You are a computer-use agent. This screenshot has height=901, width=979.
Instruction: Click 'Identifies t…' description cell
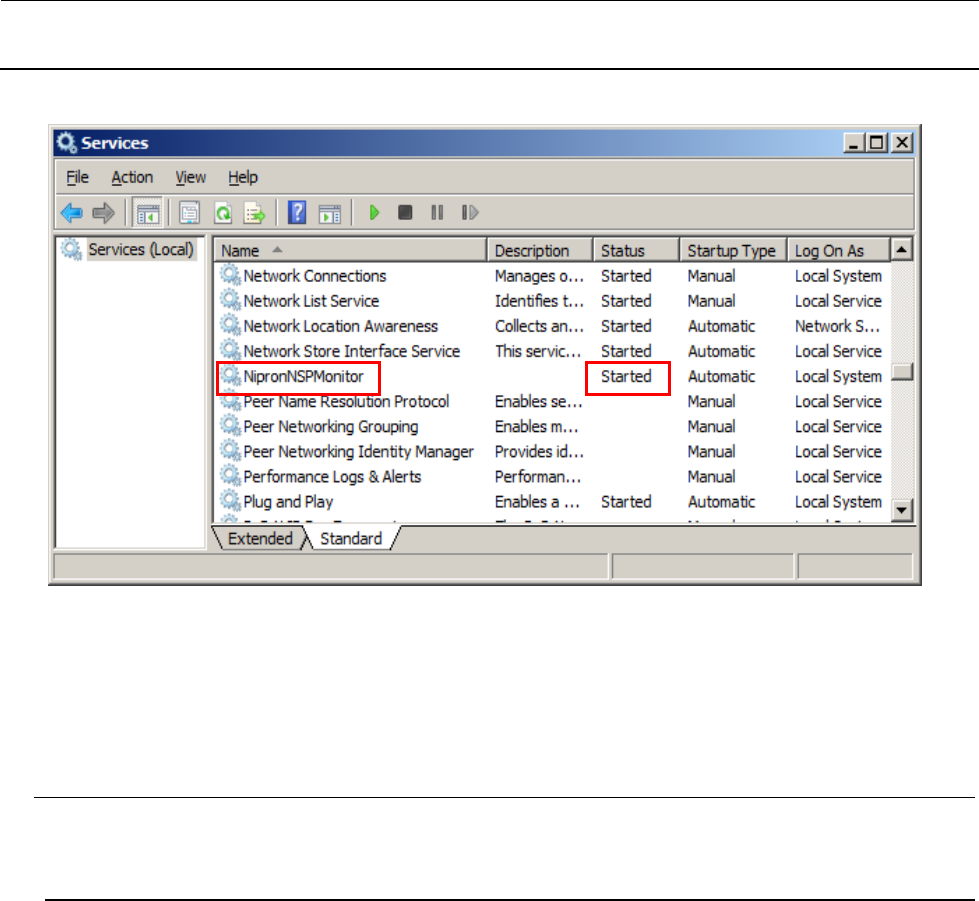539,301
